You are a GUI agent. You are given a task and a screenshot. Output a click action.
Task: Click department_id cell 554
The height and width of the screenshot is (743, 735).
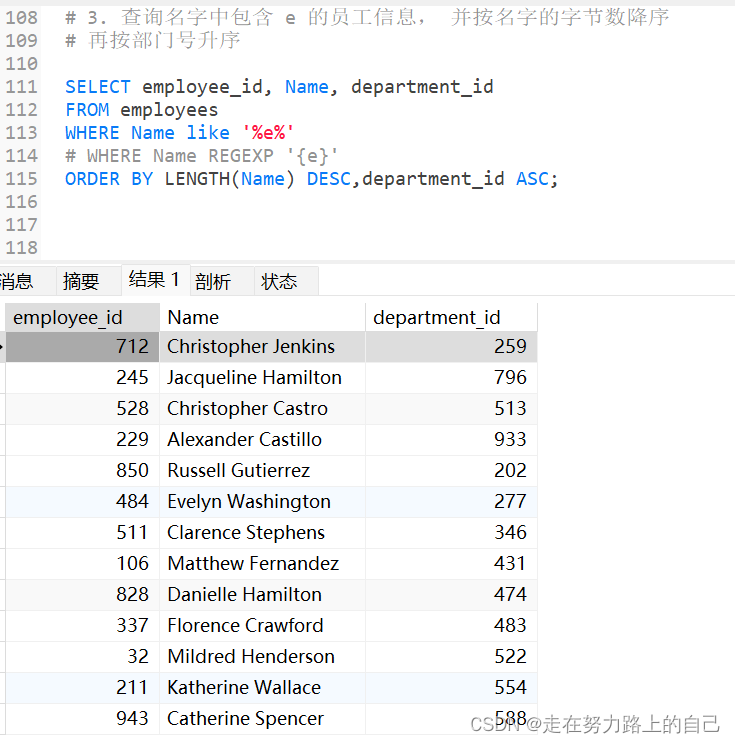pos(451,688)
